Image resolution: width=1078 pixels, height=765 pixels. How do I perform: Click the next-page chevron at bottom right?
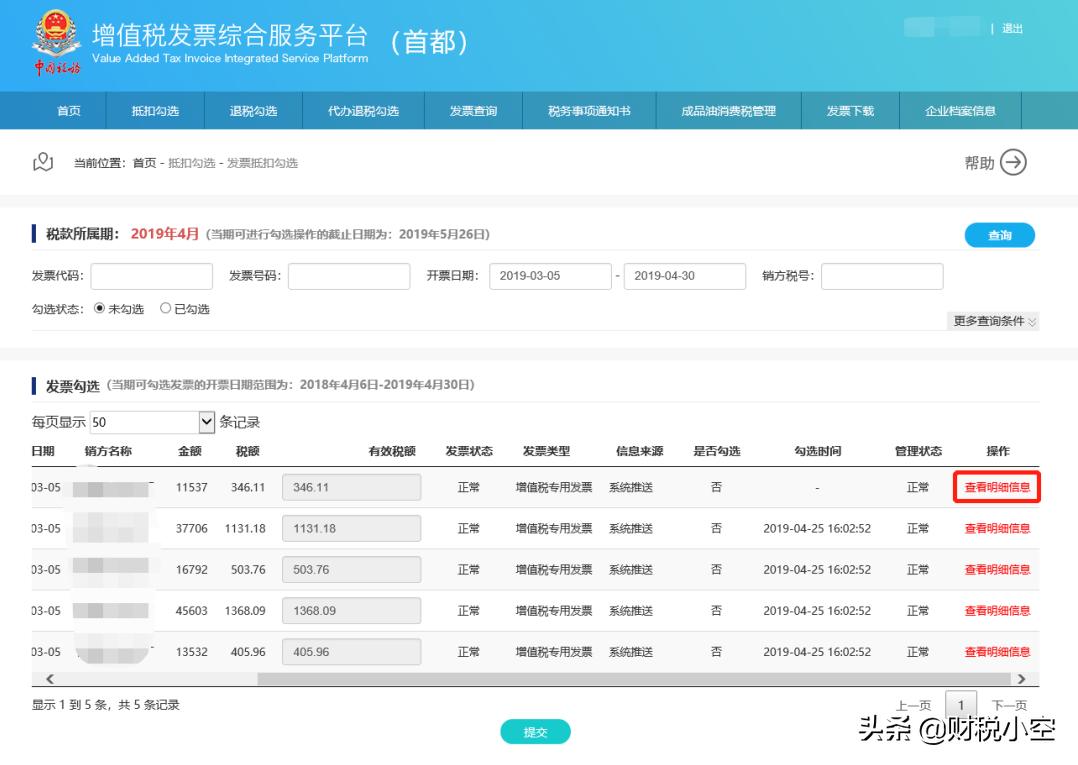click(1023, 678)
